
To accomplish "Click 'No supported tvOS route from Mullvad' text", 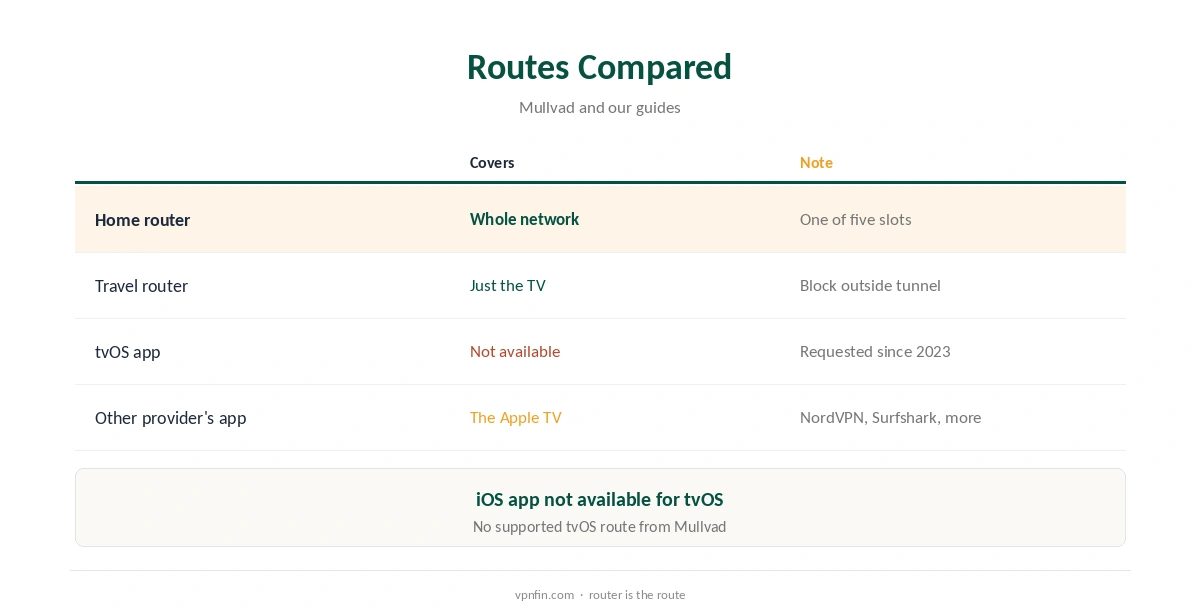I will pyautogui.click(x=599, y=527).
